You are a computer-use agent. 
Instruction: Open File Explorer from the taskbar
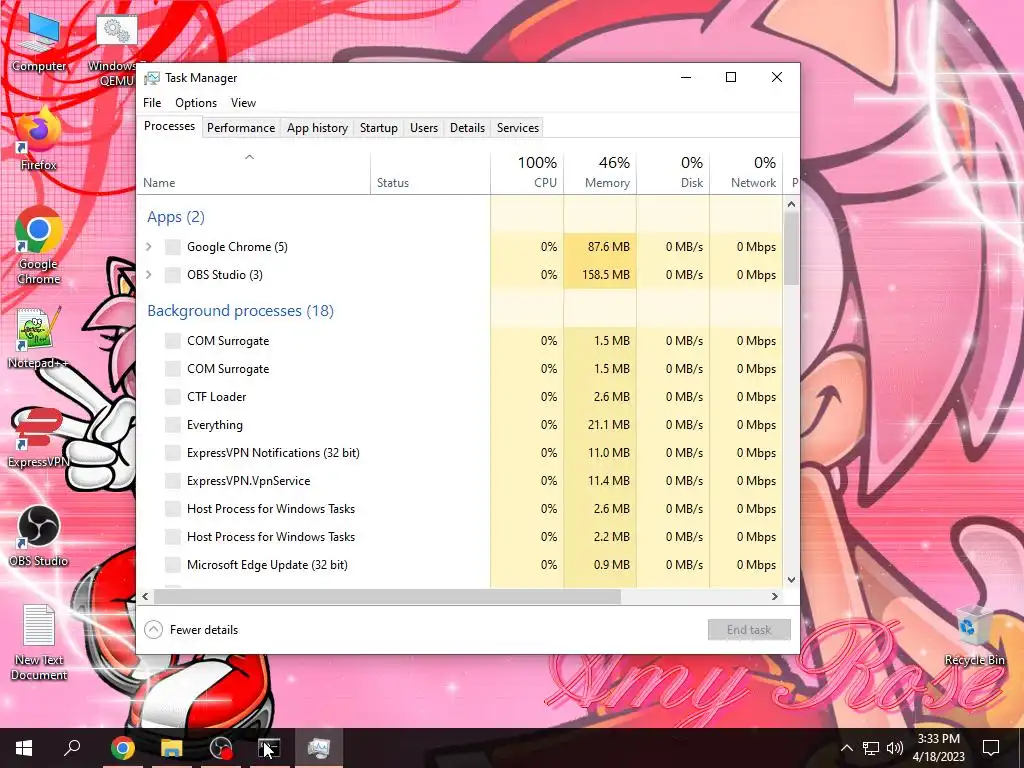click(172, 748)
